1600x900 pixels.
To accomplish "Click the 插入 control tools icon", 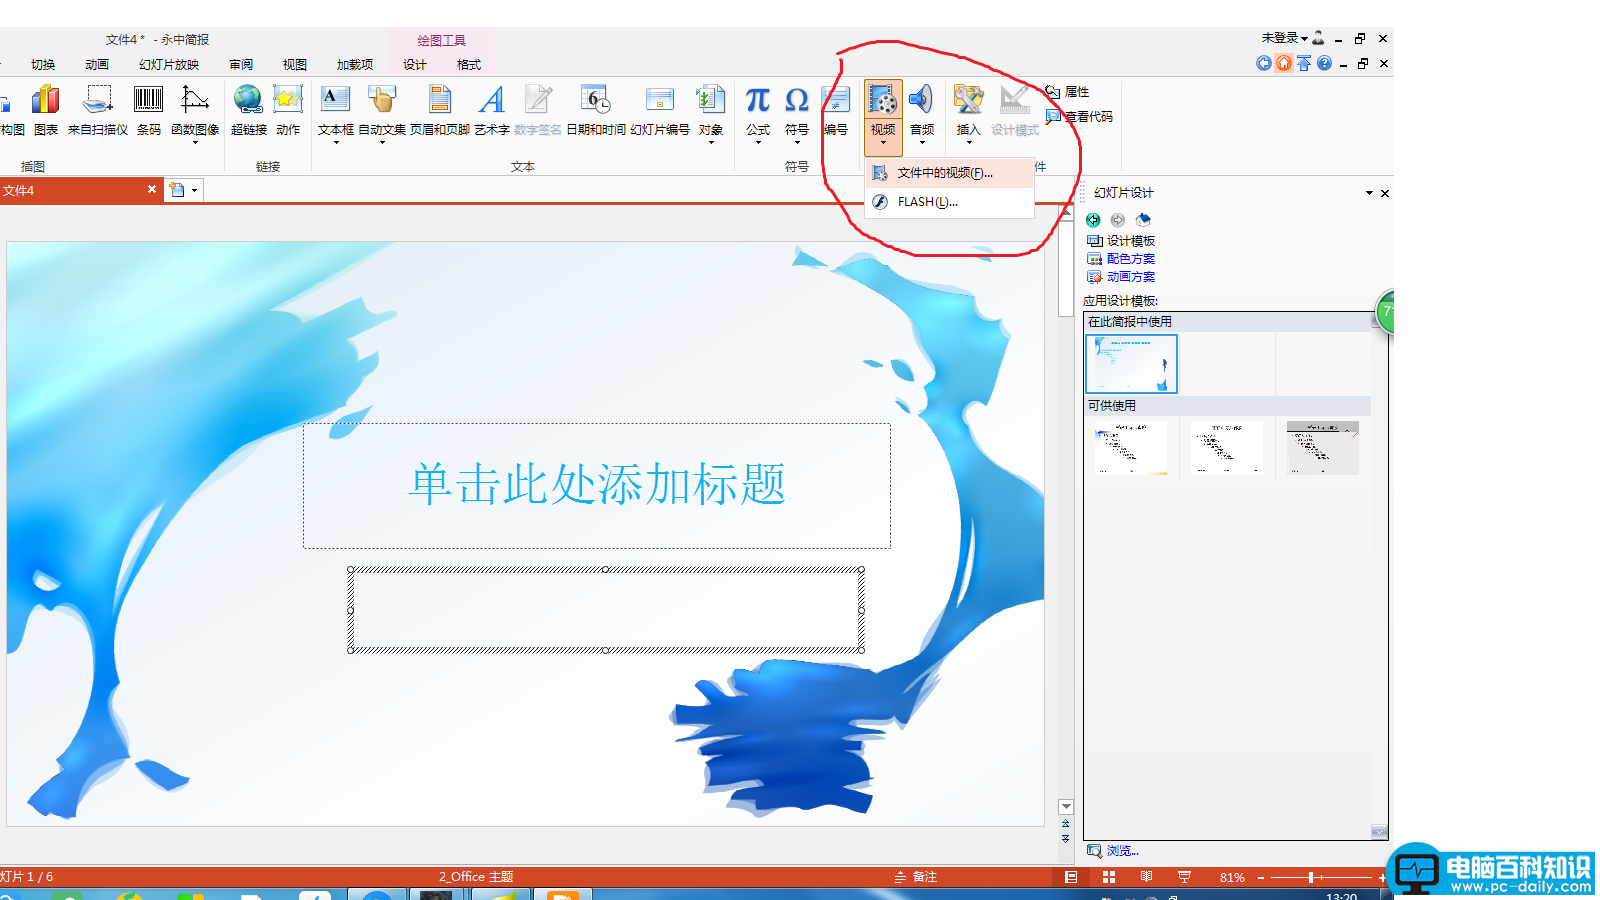I will (x=968, y=100).
